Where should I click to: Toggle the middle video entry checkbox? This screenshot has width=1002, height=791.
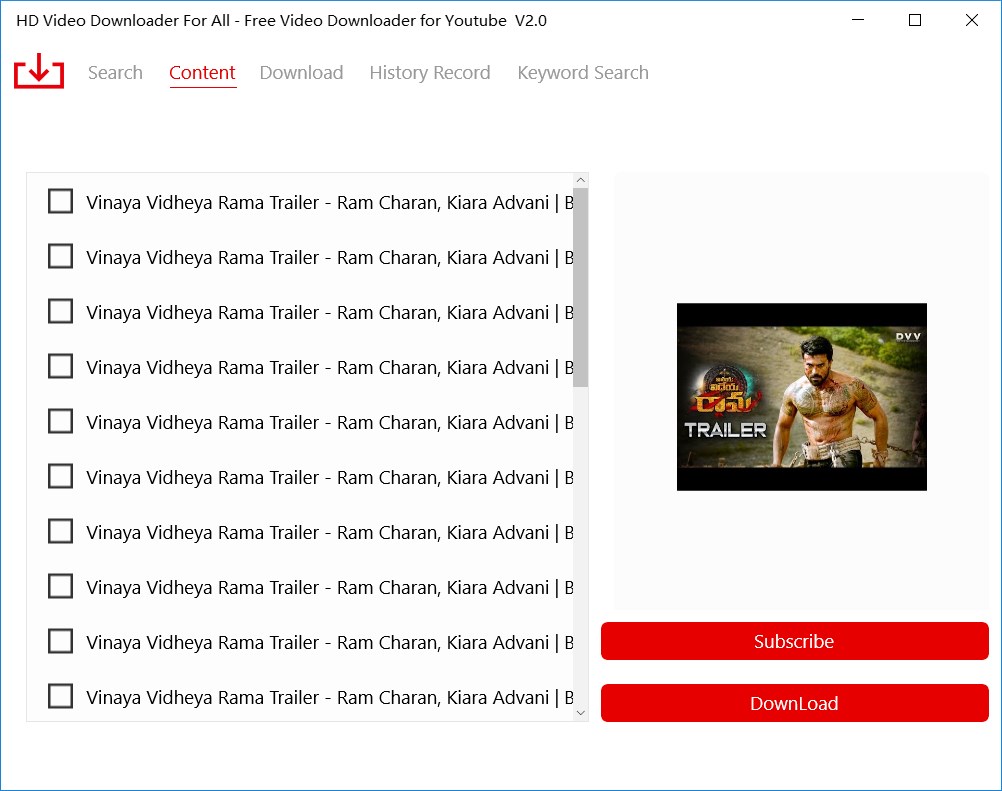click(60, 476)
